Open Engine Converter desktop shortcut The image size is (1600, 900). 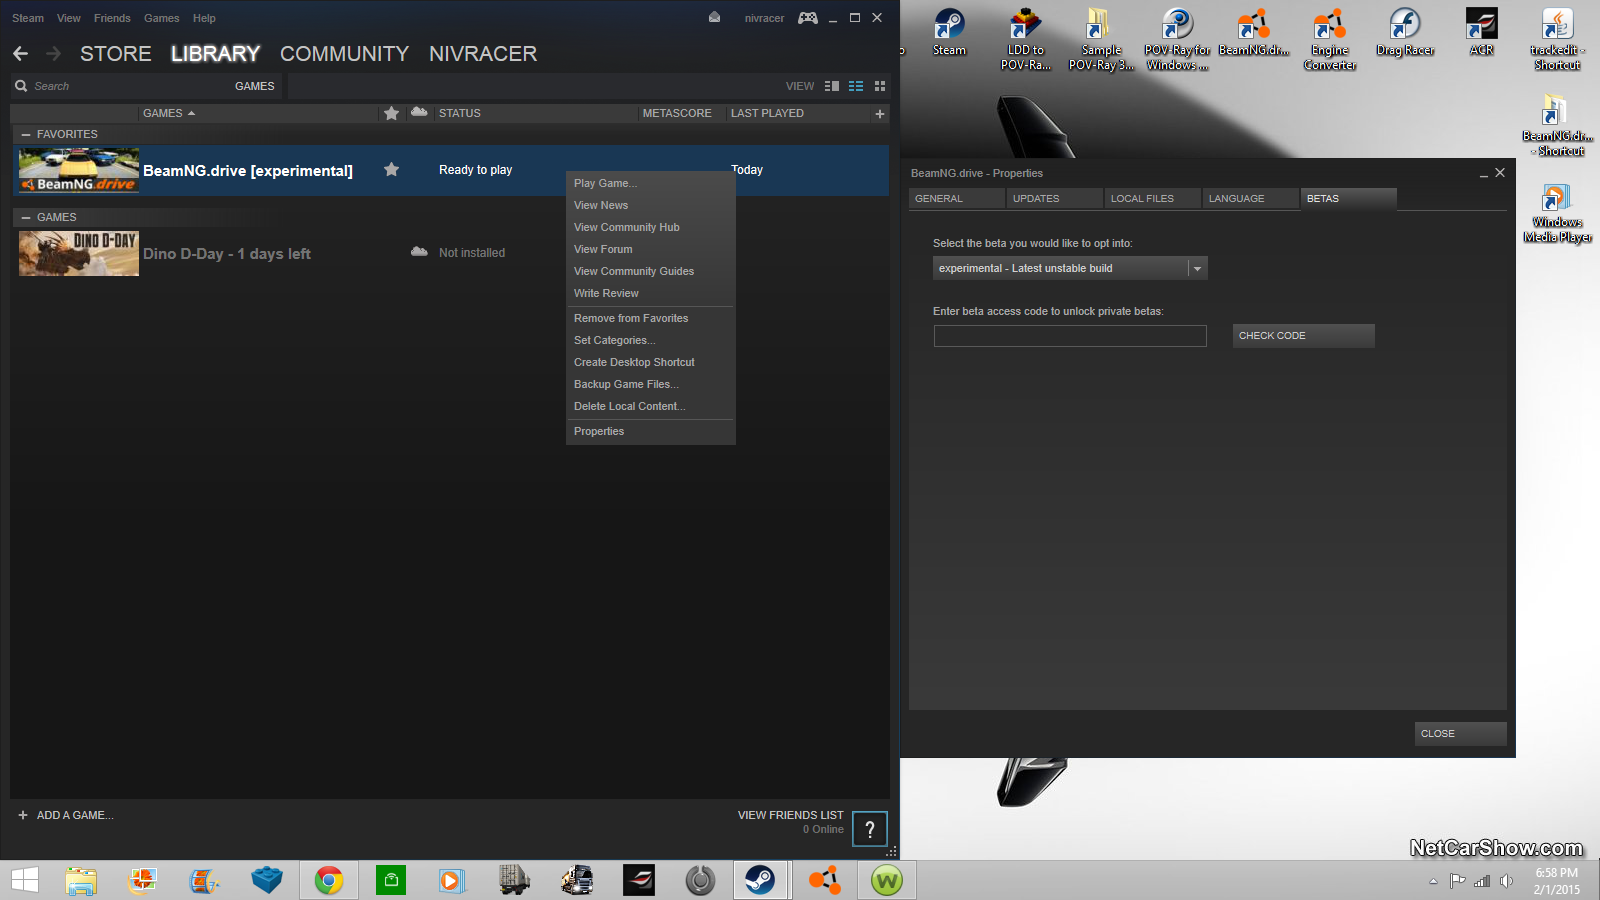(x=1330, y=40)
